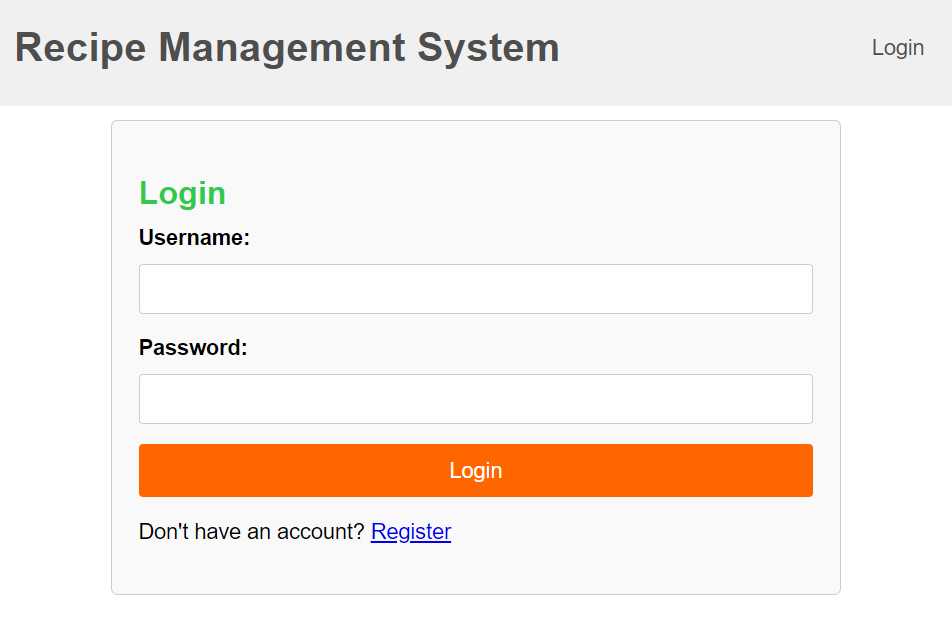
Task: Click the Username: label
Action: [194, 237]
